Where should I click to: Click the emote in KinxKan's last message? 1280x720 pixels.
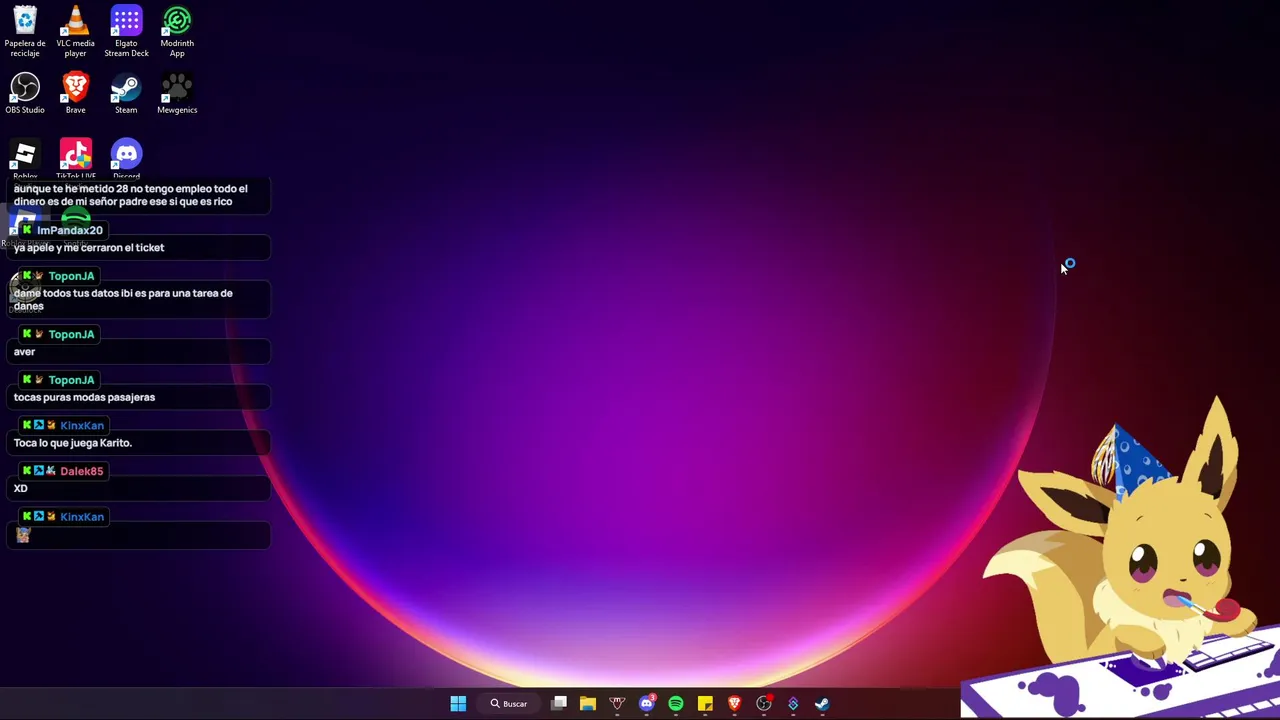click(23, 535)
